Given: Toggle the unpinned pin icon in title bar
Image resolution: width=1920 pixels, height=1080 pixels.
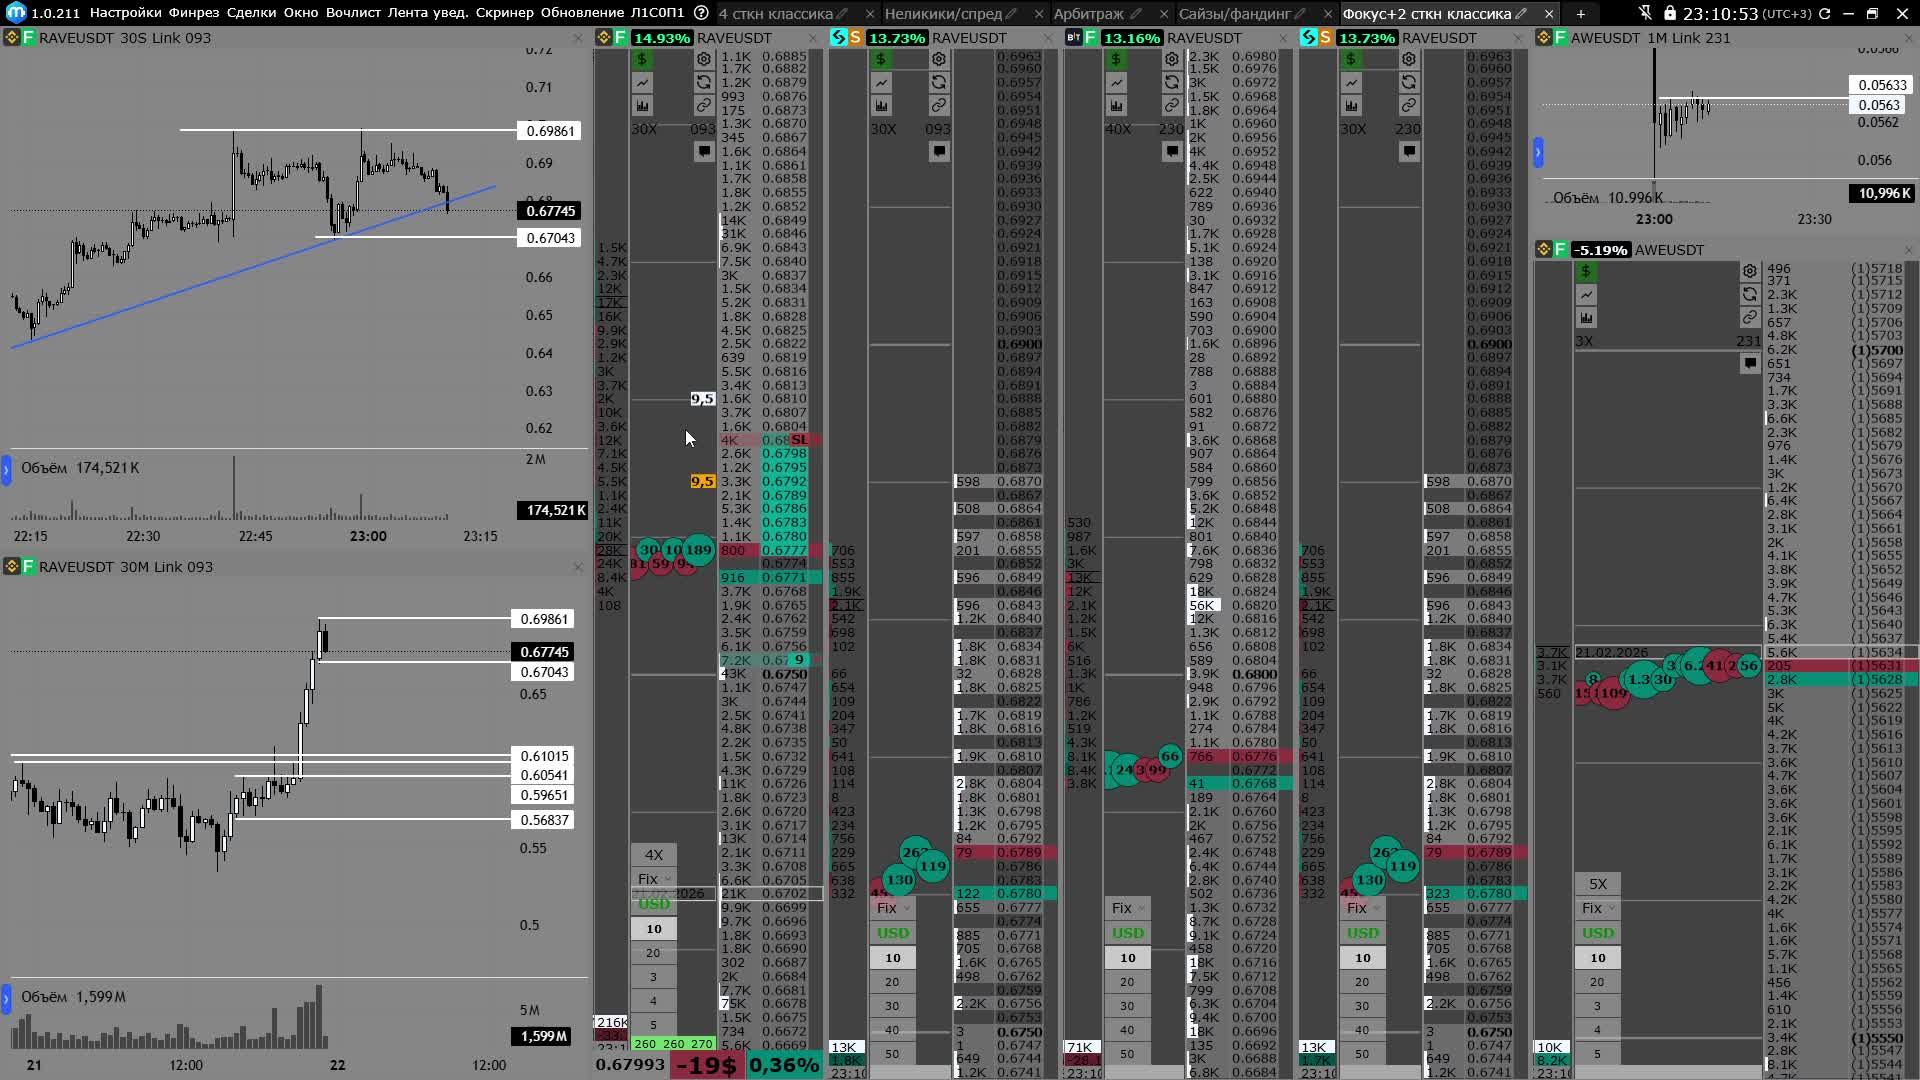Looking at the screenshot, I should pos(1645,13).
